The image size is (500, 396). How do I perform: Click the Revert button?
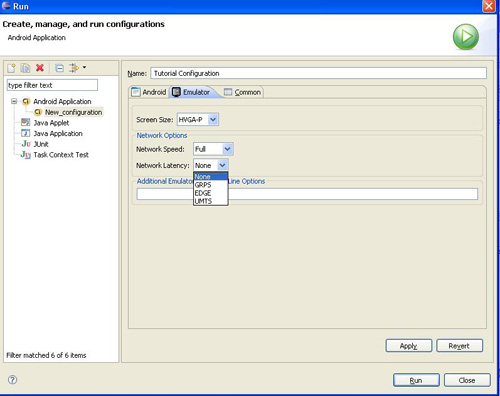[459, 346]
